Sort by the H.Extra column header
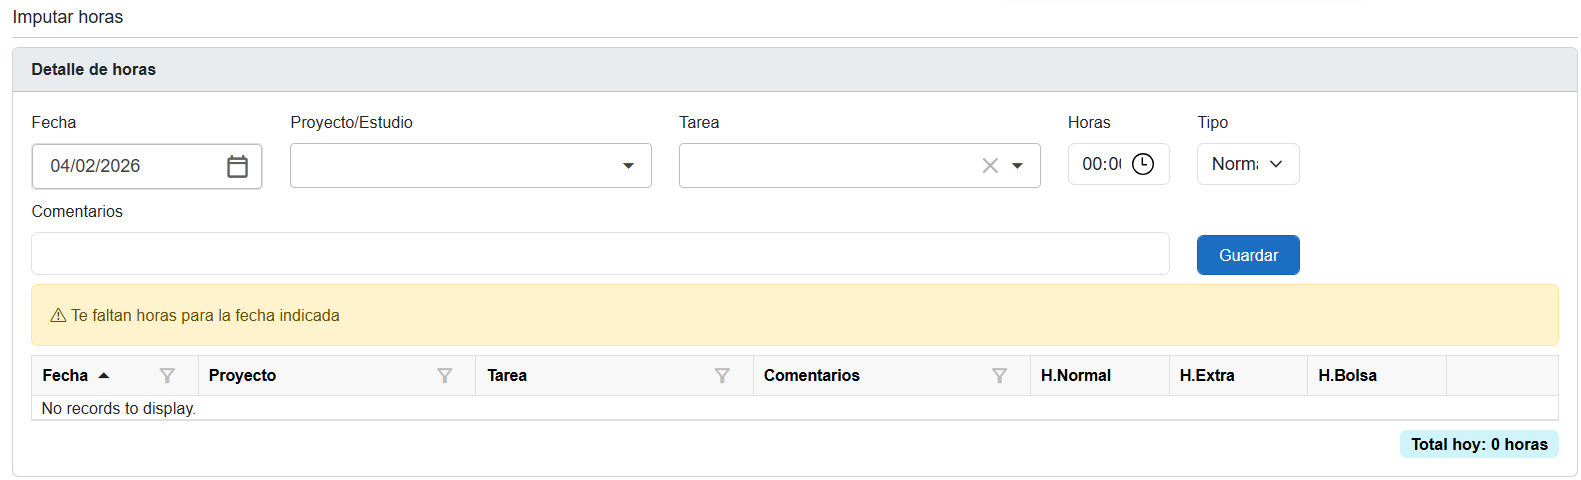Viewport: 1581px width, 480px height. point(1207,376)
